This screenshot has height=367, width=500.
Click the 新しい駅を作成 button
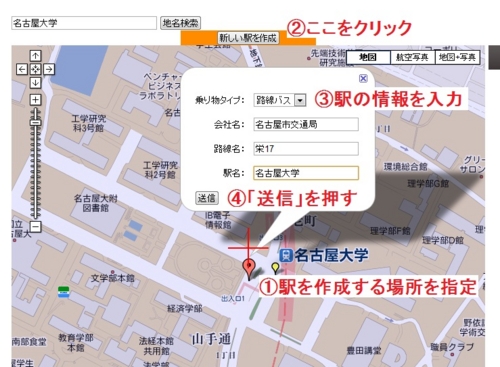248,38
